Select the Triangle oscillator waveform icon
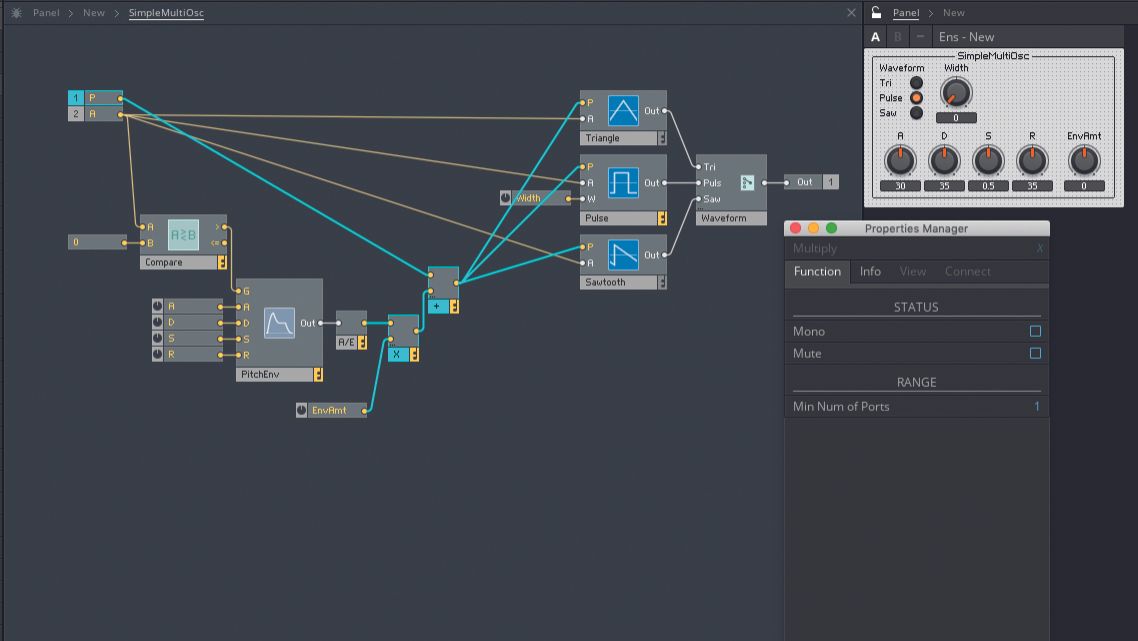The height and width of the screenshot is (641, 1138). click(x=623, y=108)
